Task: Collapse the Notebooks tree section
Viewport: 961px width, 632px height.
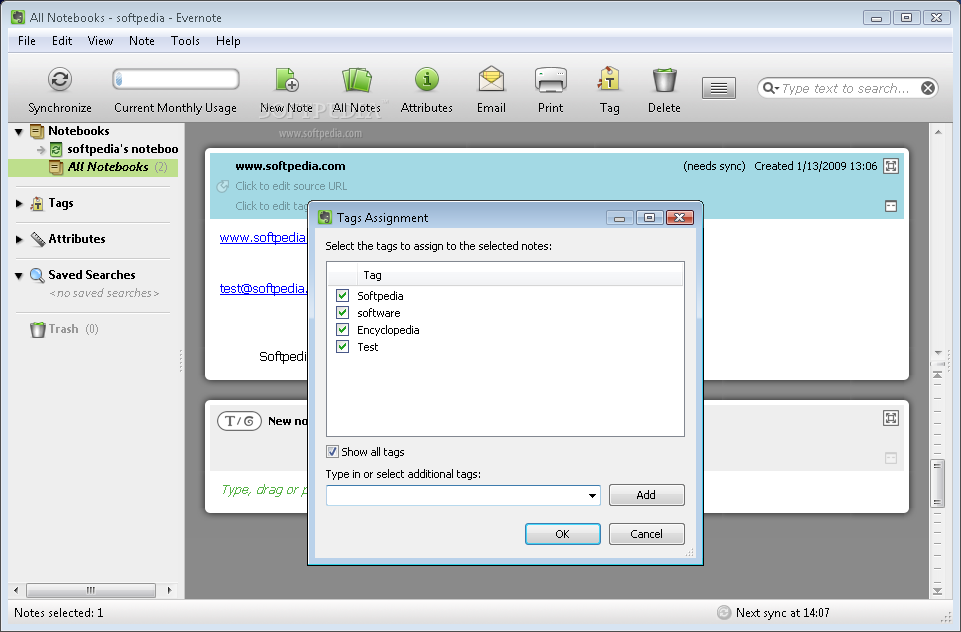Action: tap(19, 131)
